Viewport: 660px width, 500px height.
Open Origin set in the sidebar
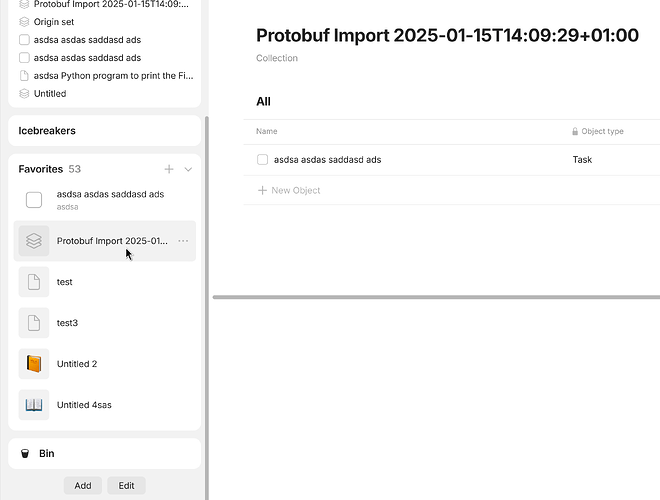pyautogui.click(x=54, y=22)
